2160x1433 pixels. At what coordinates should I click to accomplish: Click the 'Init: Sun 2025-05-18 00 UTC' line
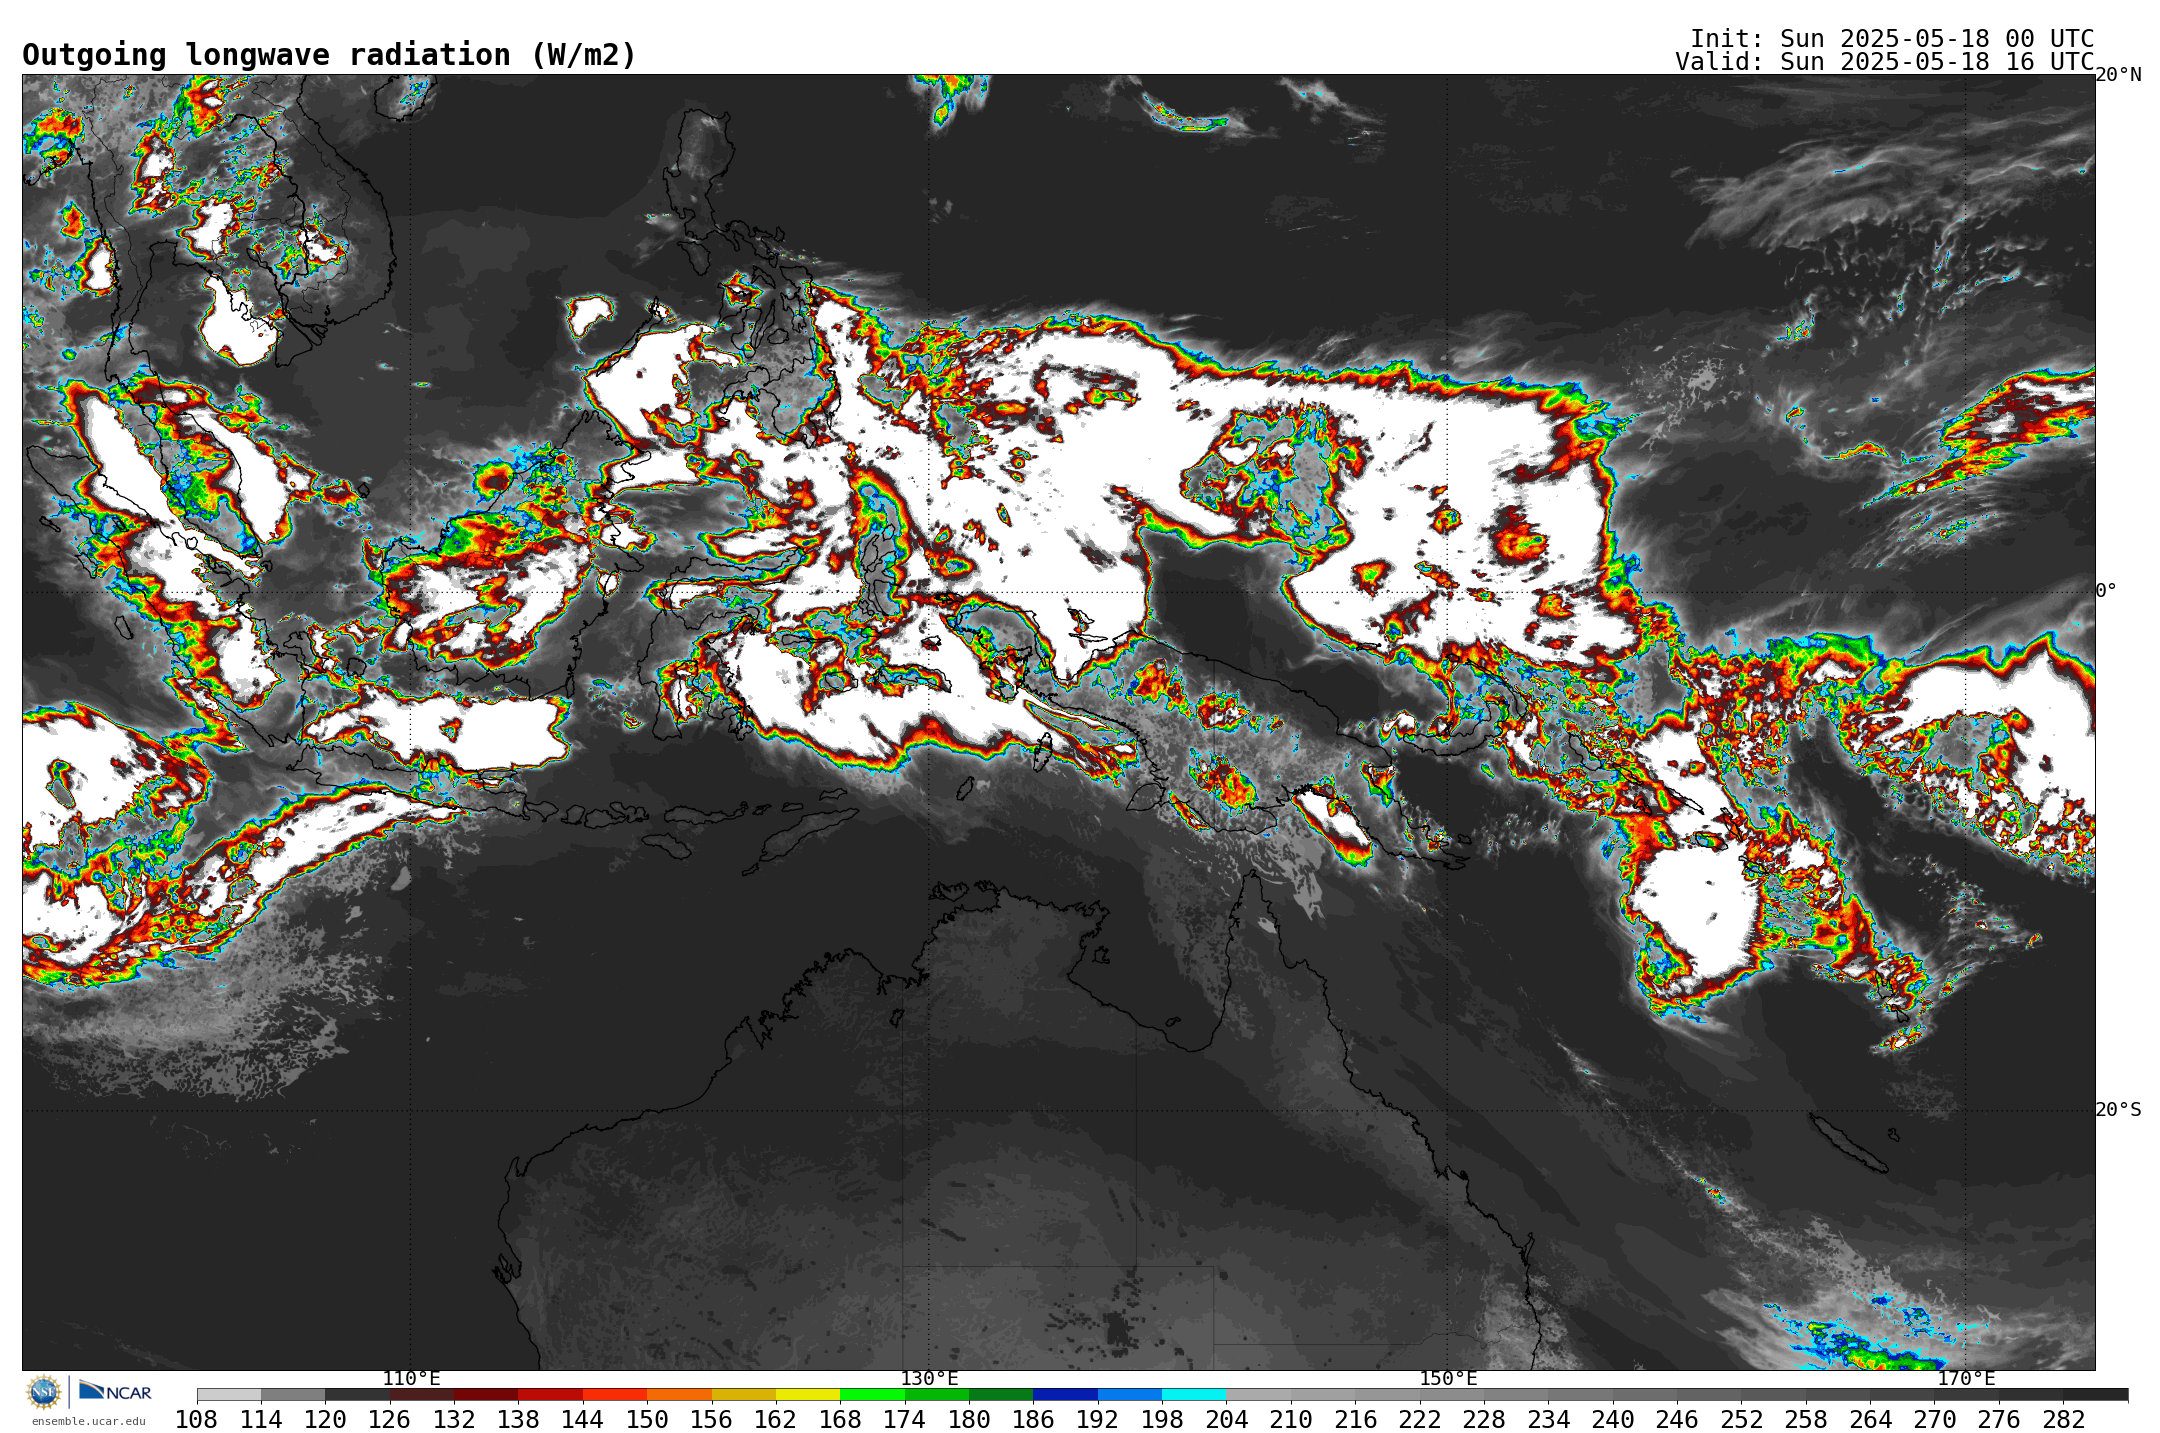1892,39
